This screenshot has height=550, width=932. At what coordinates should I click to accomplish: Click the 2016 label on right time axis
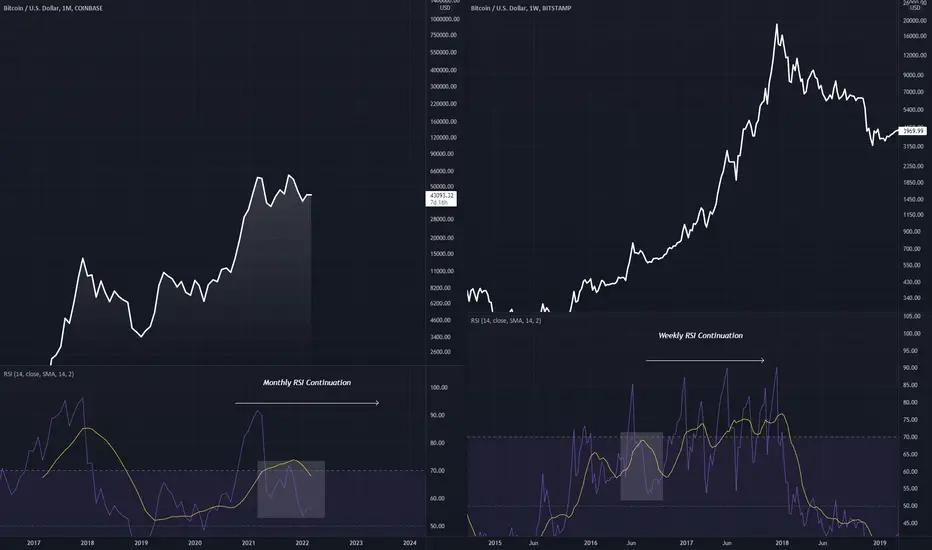pos(590,543)
